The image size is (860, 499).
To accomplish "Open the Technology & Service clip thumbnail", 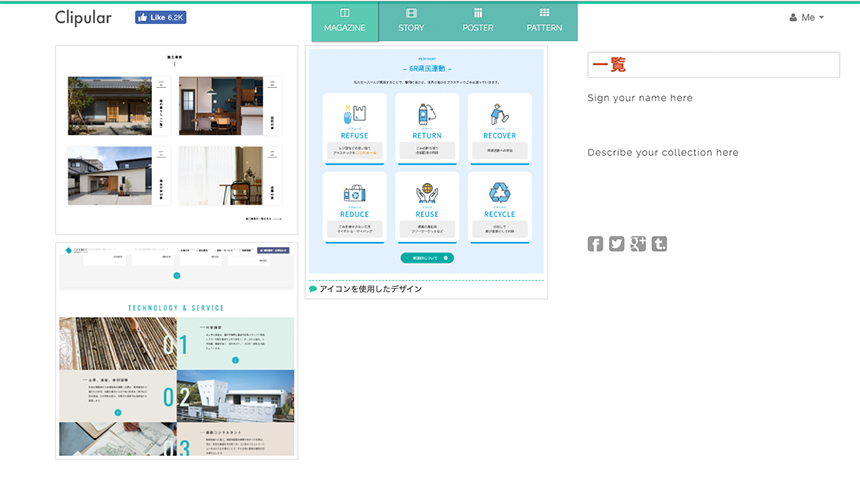I will pyautogui.click(x=176, y=350).
